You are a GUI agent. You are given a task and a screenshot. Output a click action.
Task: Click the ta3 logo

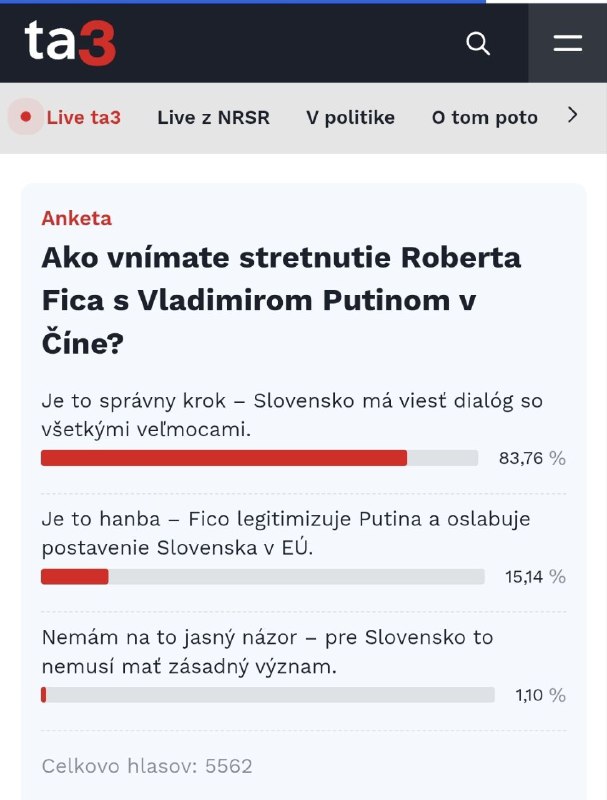[70, 42]
